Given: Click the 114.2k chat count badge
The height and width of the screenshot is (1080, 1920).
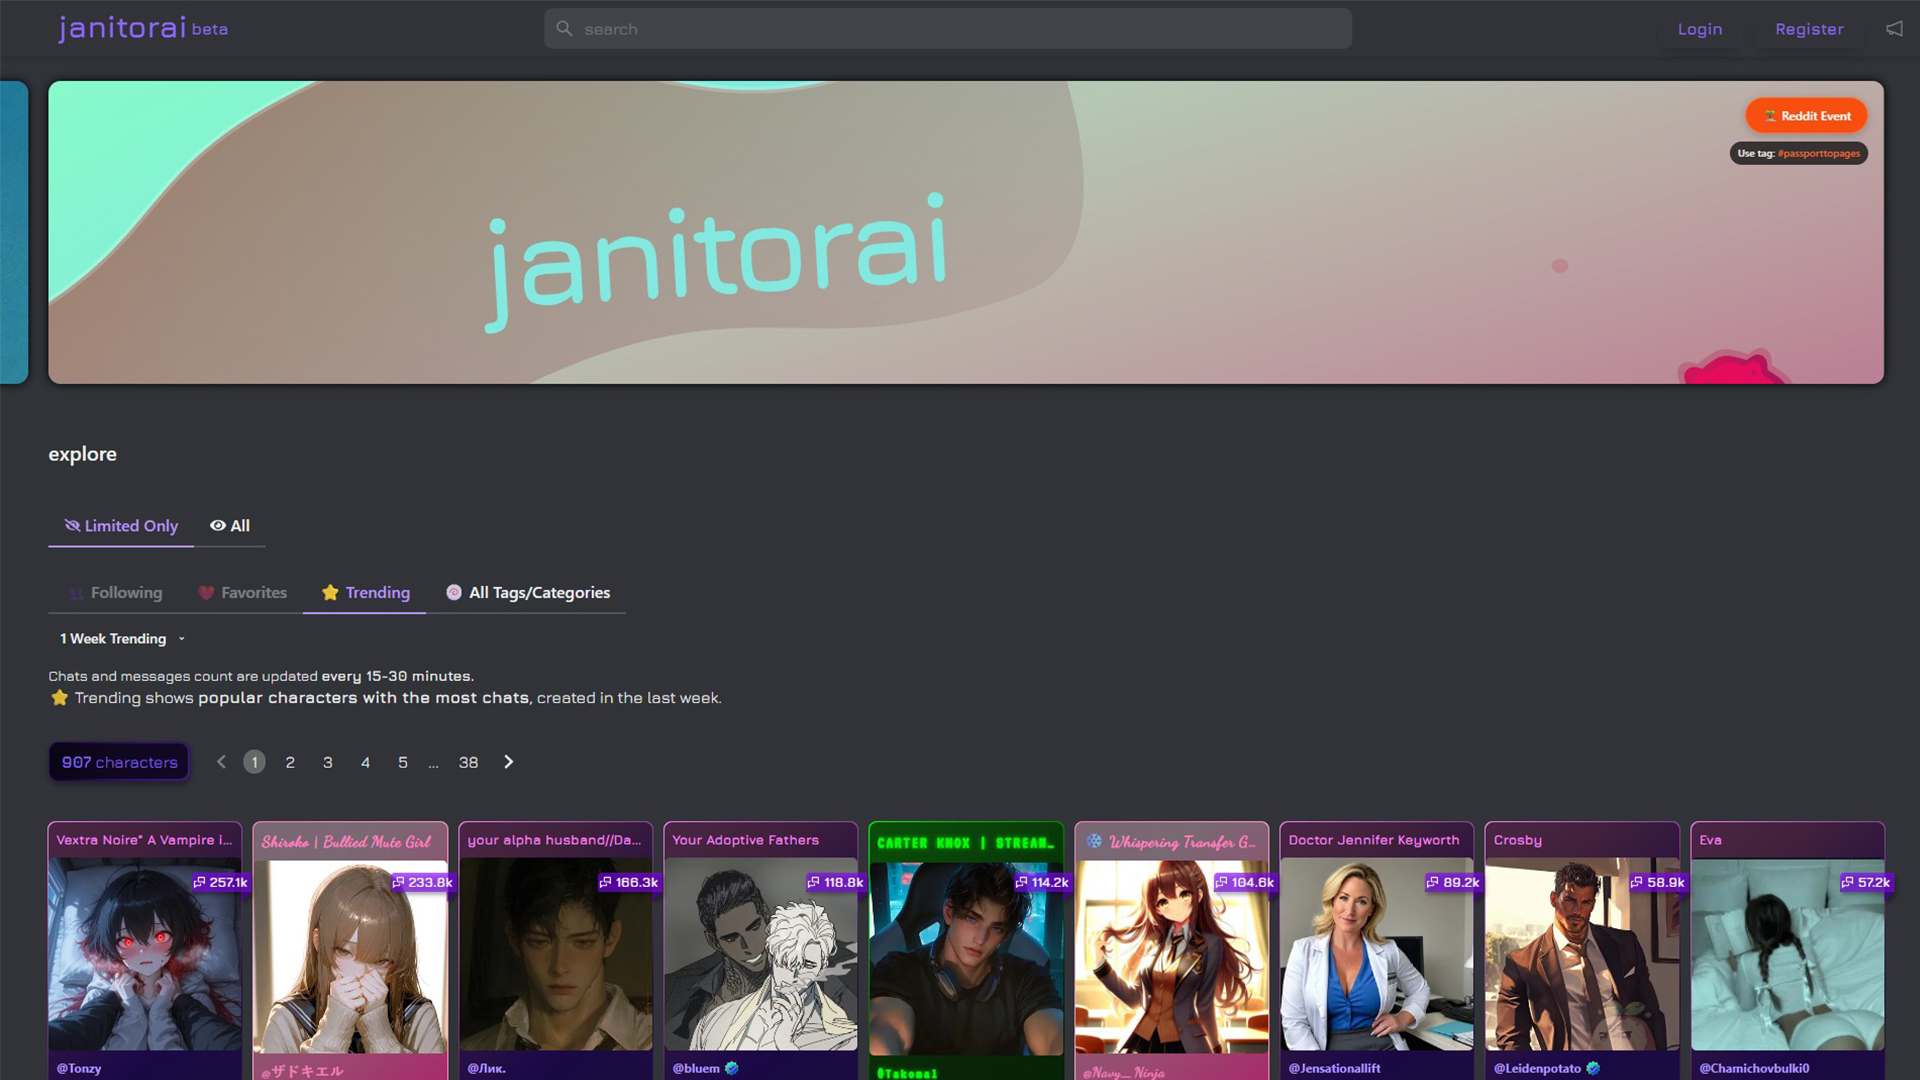Looking at the screenshot, I should (x=1042, y=882).
